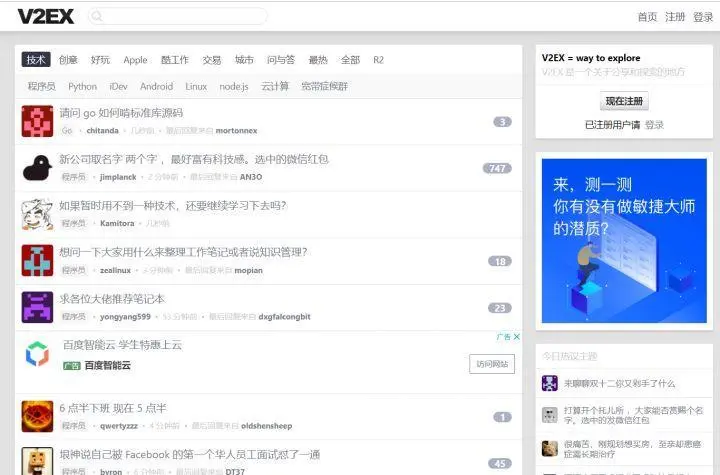Switch to the 好玩 tab
720x475 pixels.
pos(100,60)
